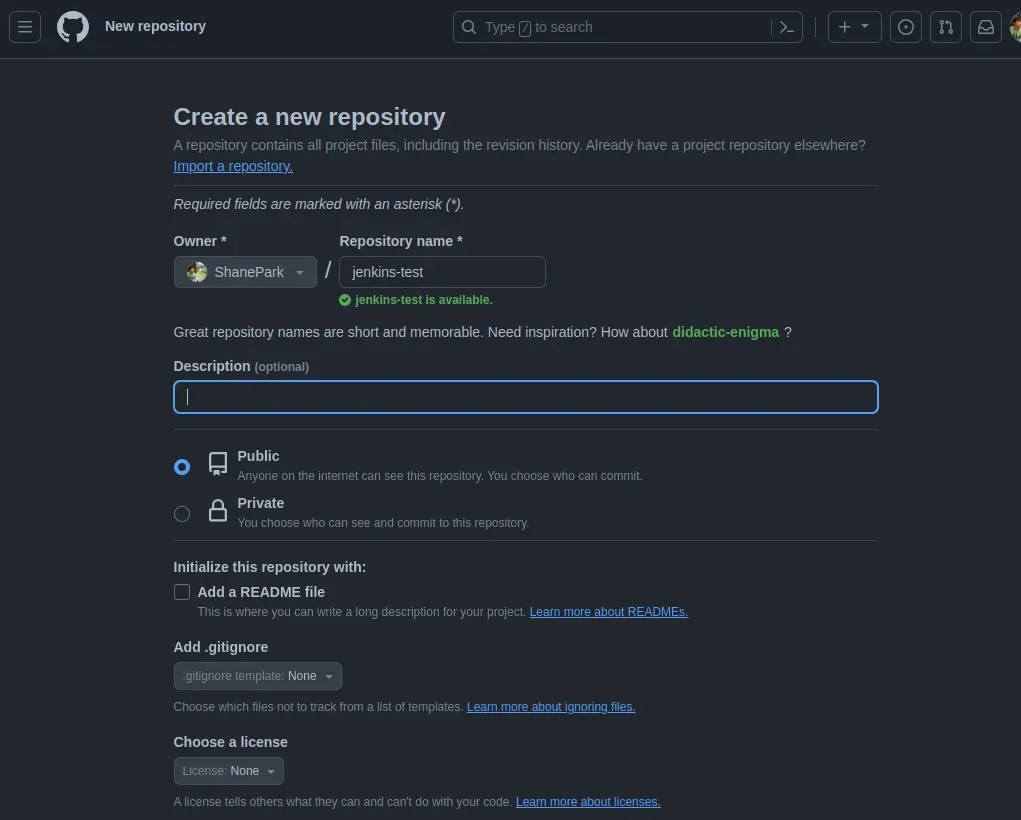
Task: Click the Create a new repository heading
Action: (309, 117)
